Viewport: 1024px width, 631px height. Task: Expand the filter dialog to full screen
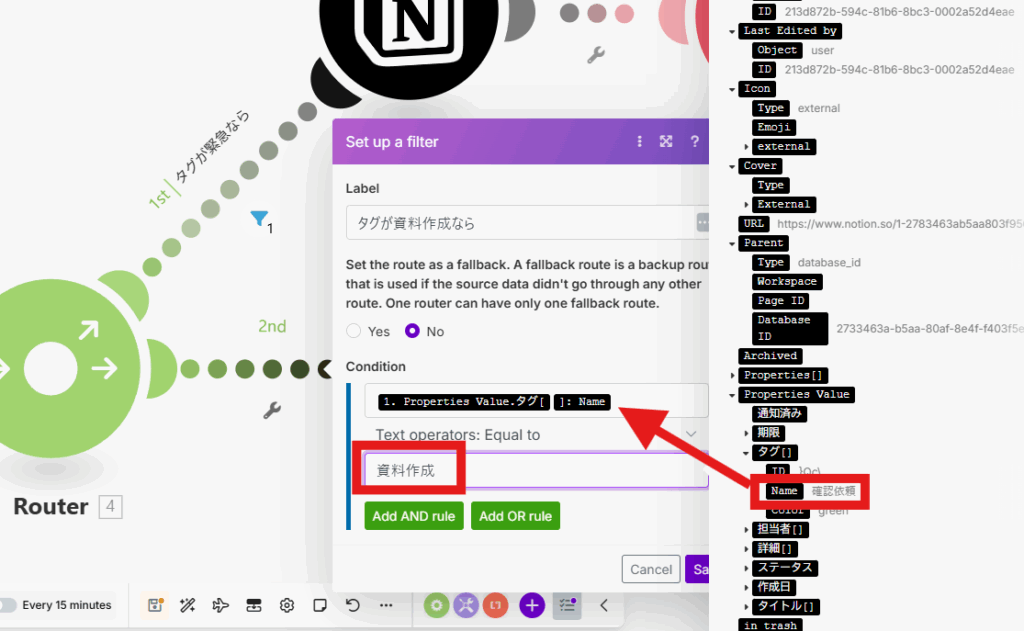(x=666, y=142)
